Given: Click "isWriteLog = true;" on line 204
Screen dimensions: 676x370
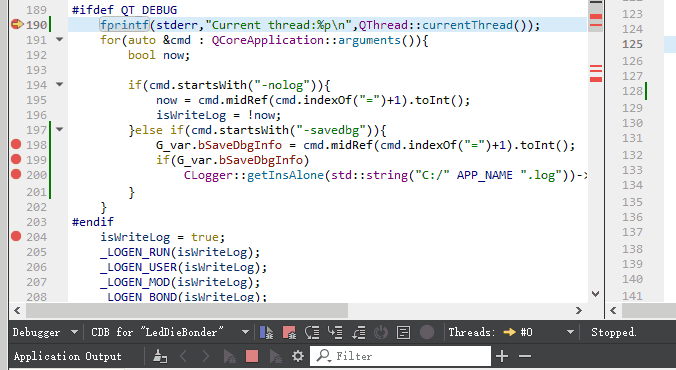Looking at the screenshot, I should click(x=163, y=237).
